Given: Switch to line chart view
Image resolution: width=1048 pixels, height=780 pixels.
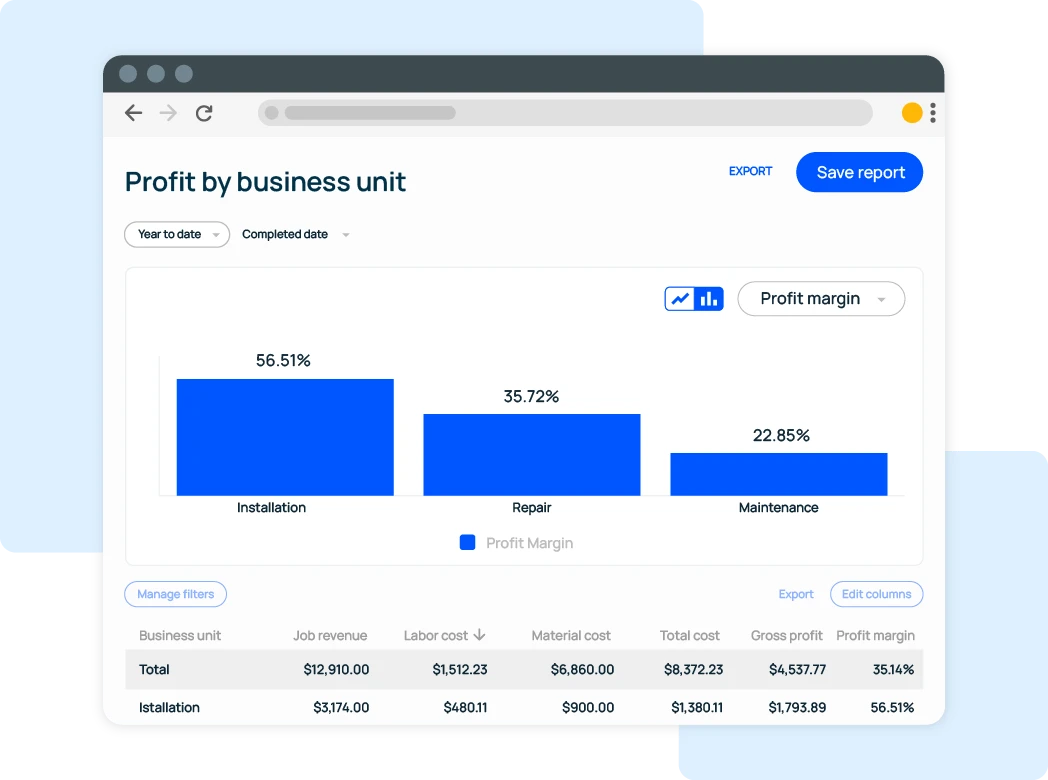Looking at the screenshot, I should click(680, 299).
